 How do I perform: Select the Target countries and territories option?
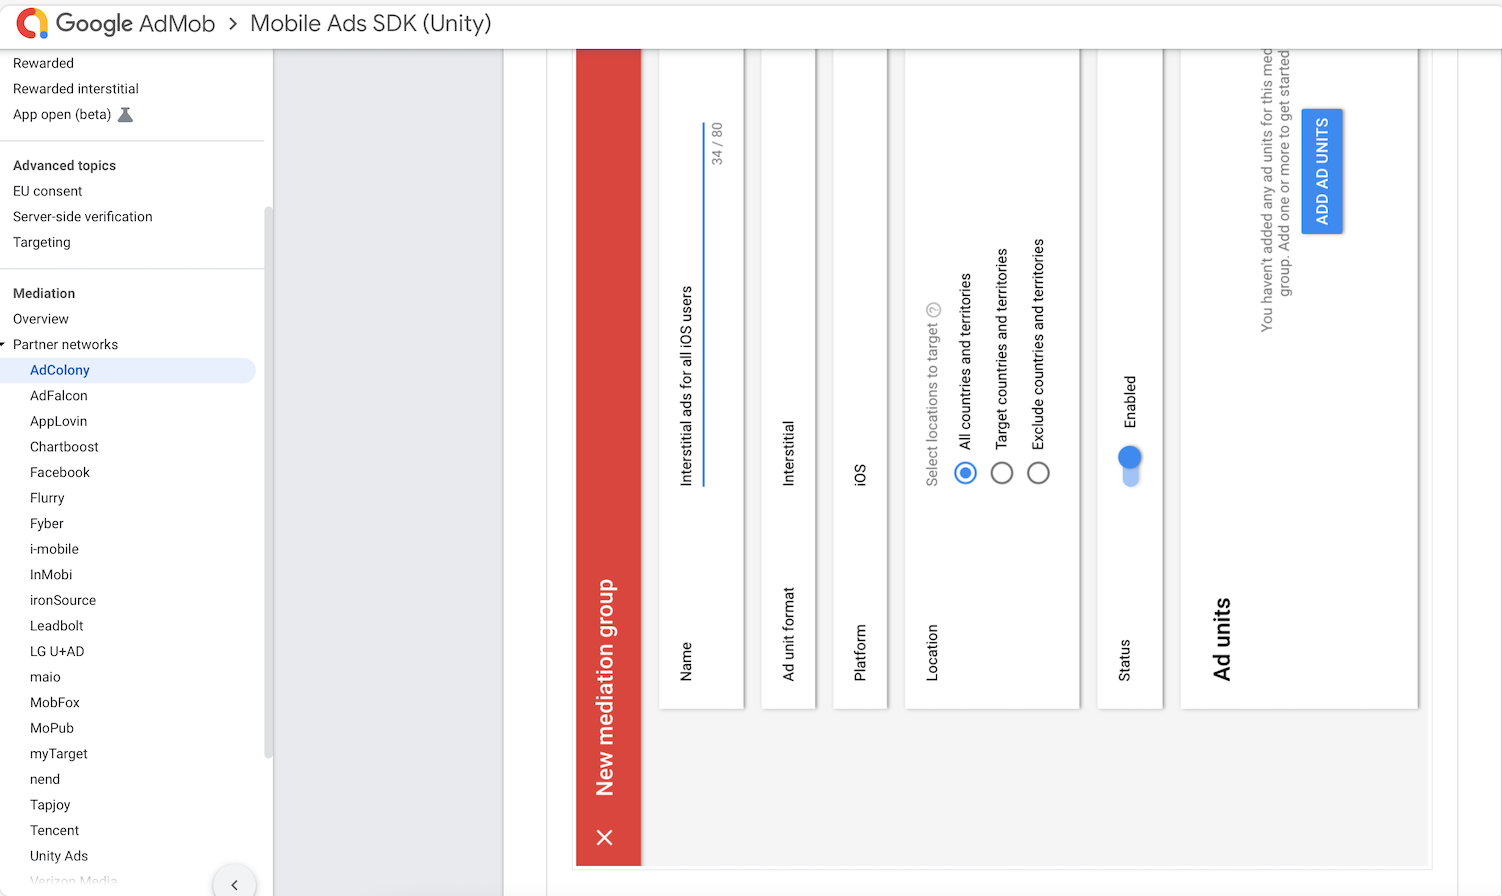click(x=1001, y=472)
